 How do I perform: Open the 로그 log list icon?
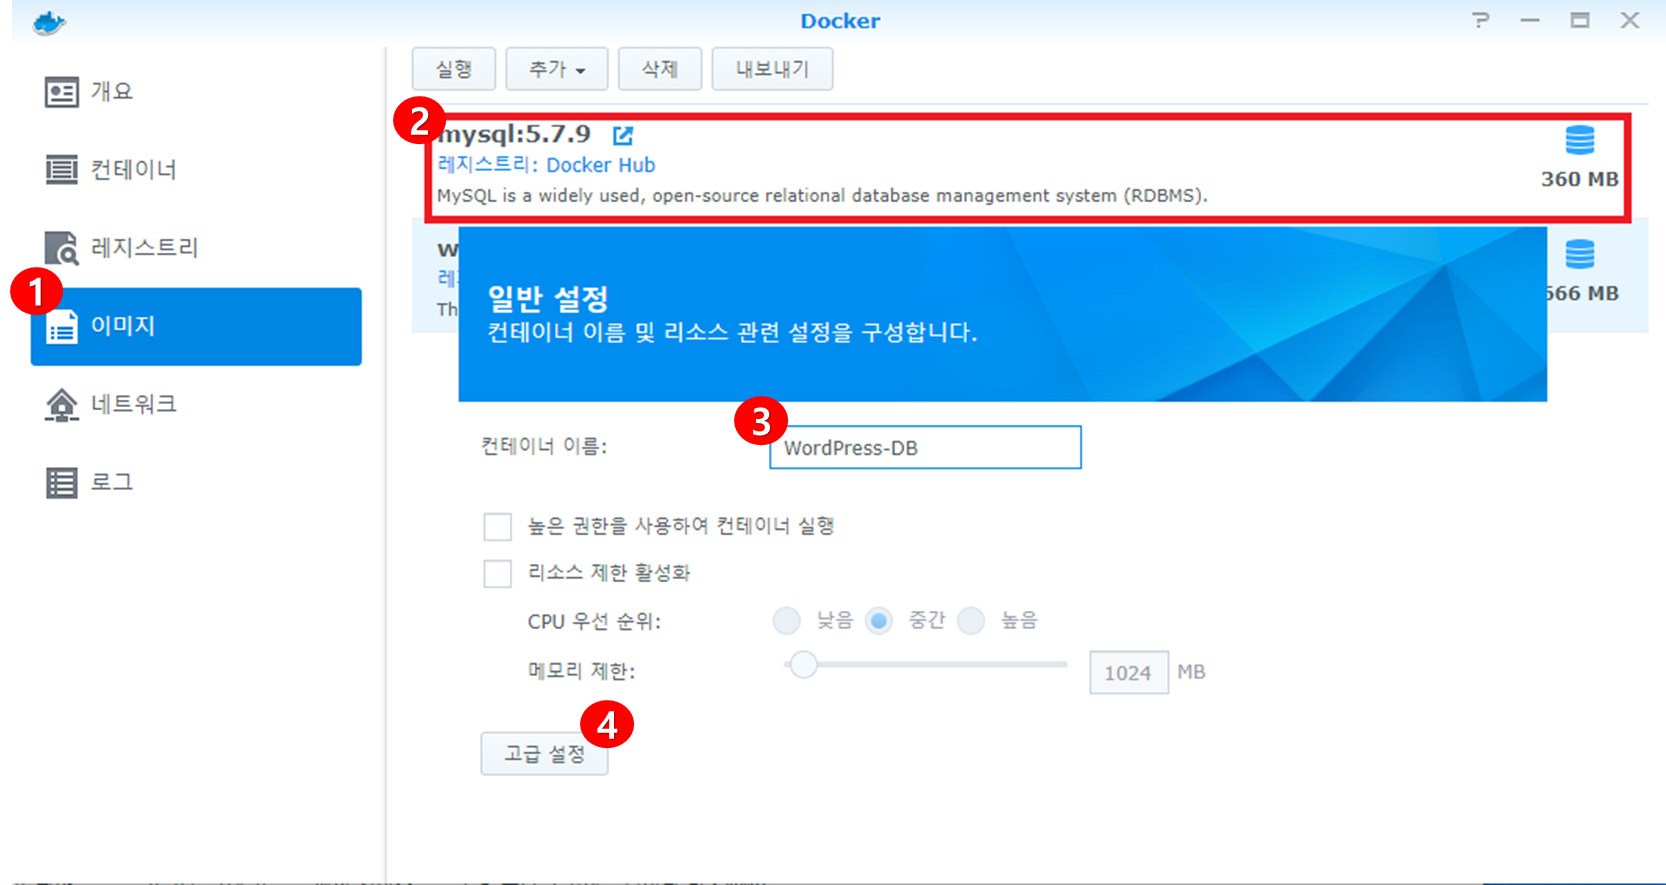(61, 483)
